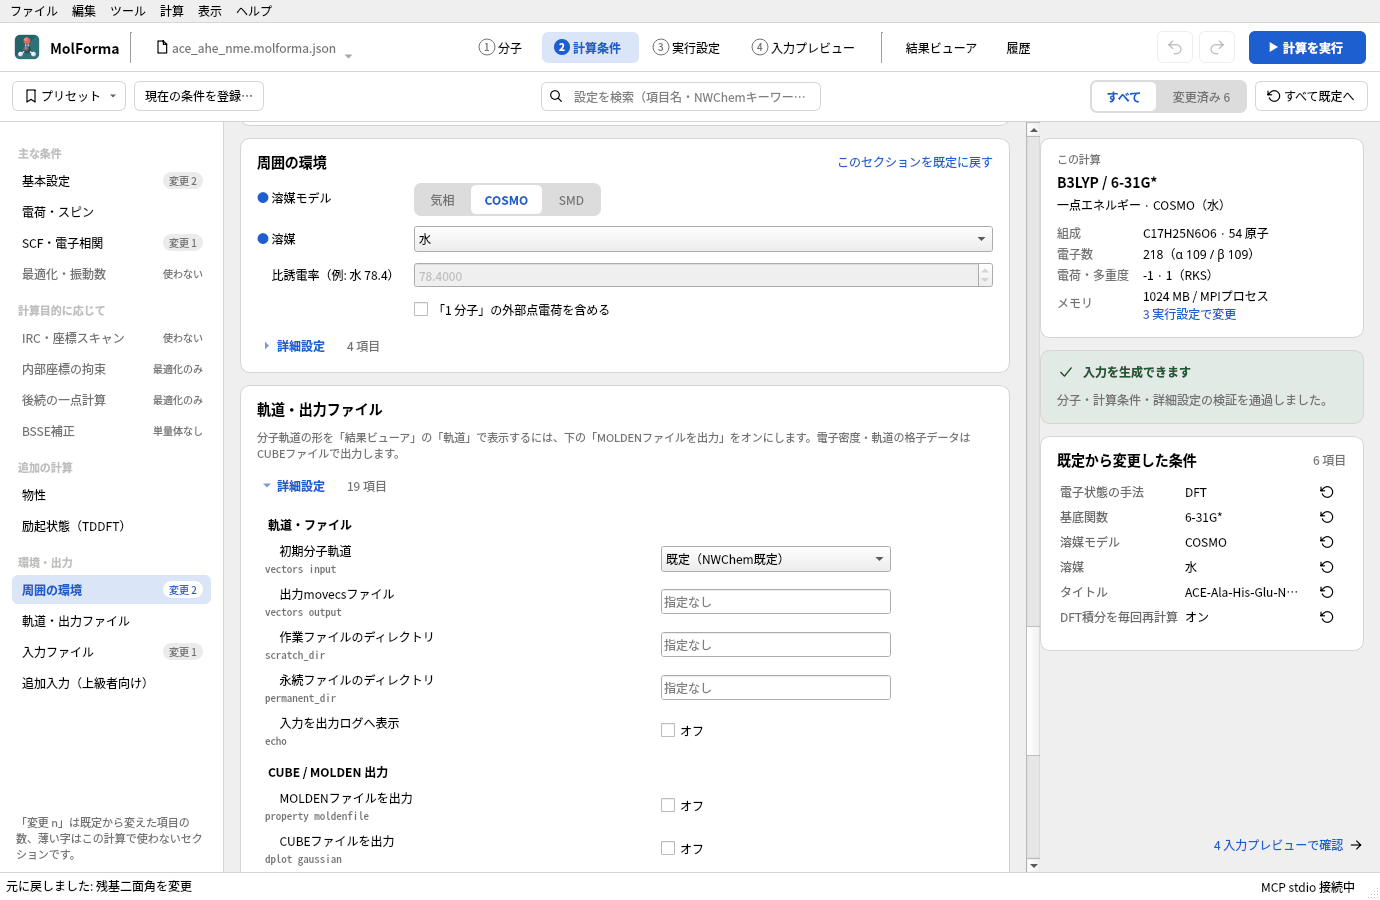Click 現在の条件を登録 button

click(x=199, y=96)
